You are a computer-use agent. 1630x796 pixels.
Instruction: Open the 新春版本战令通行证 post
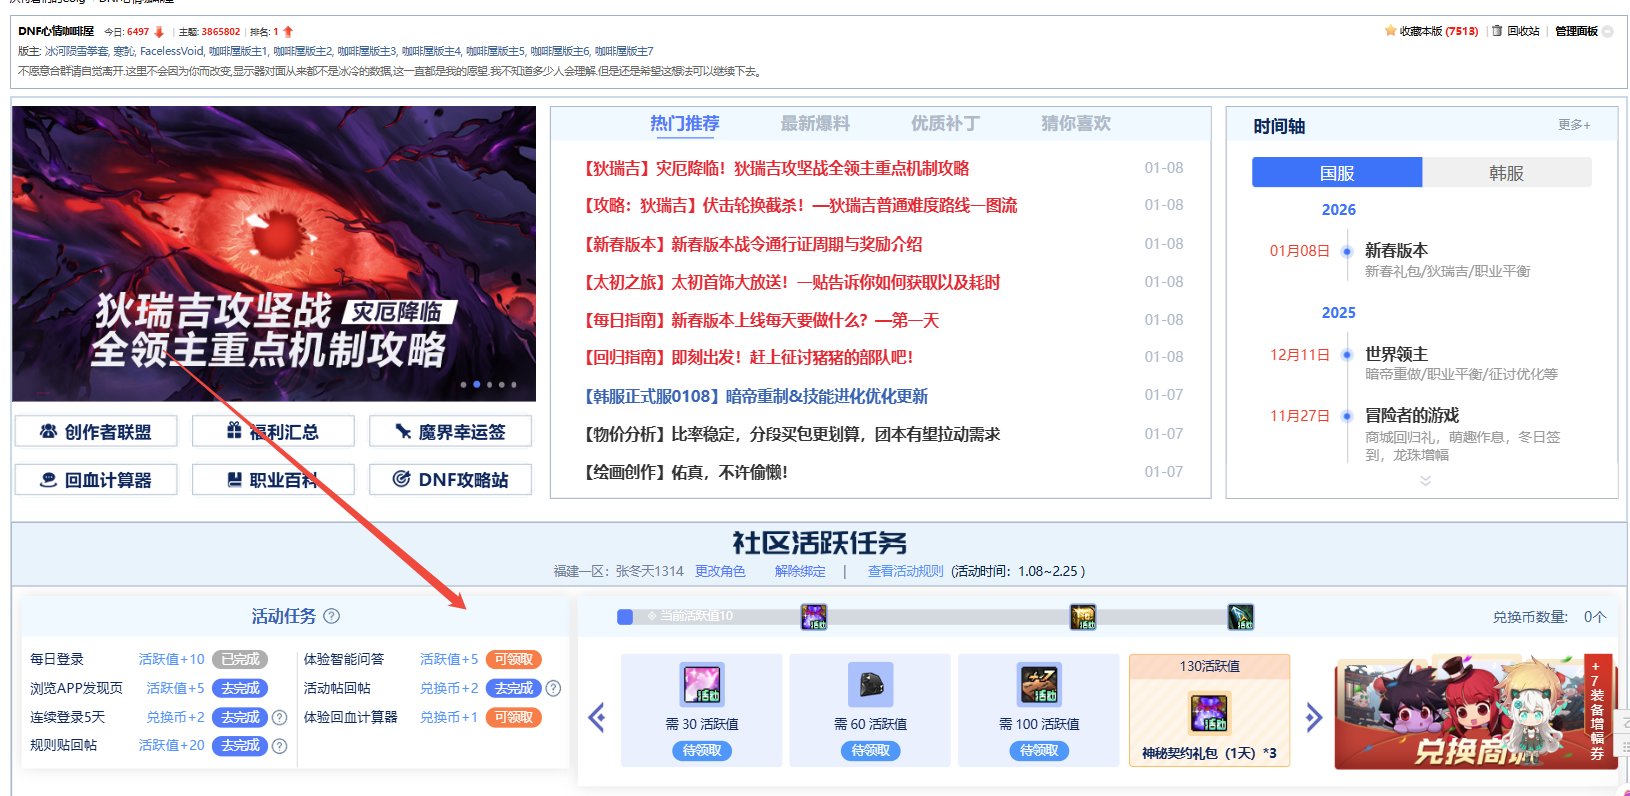point(753,244)
